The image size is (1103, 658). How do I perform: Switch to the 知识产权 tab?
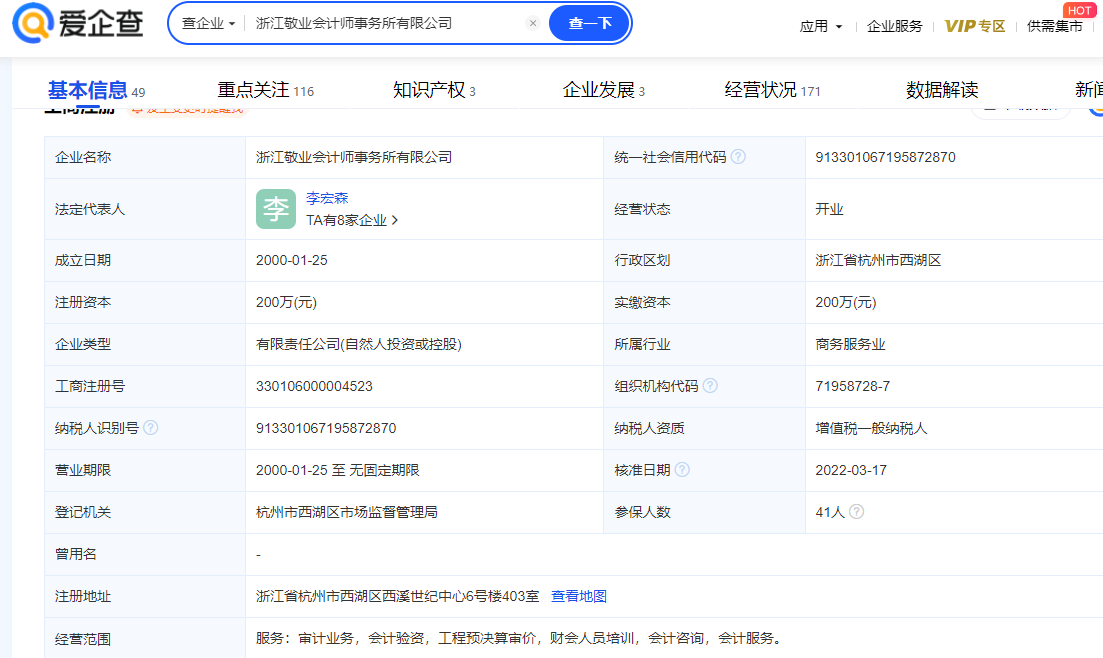coord(434,90)
